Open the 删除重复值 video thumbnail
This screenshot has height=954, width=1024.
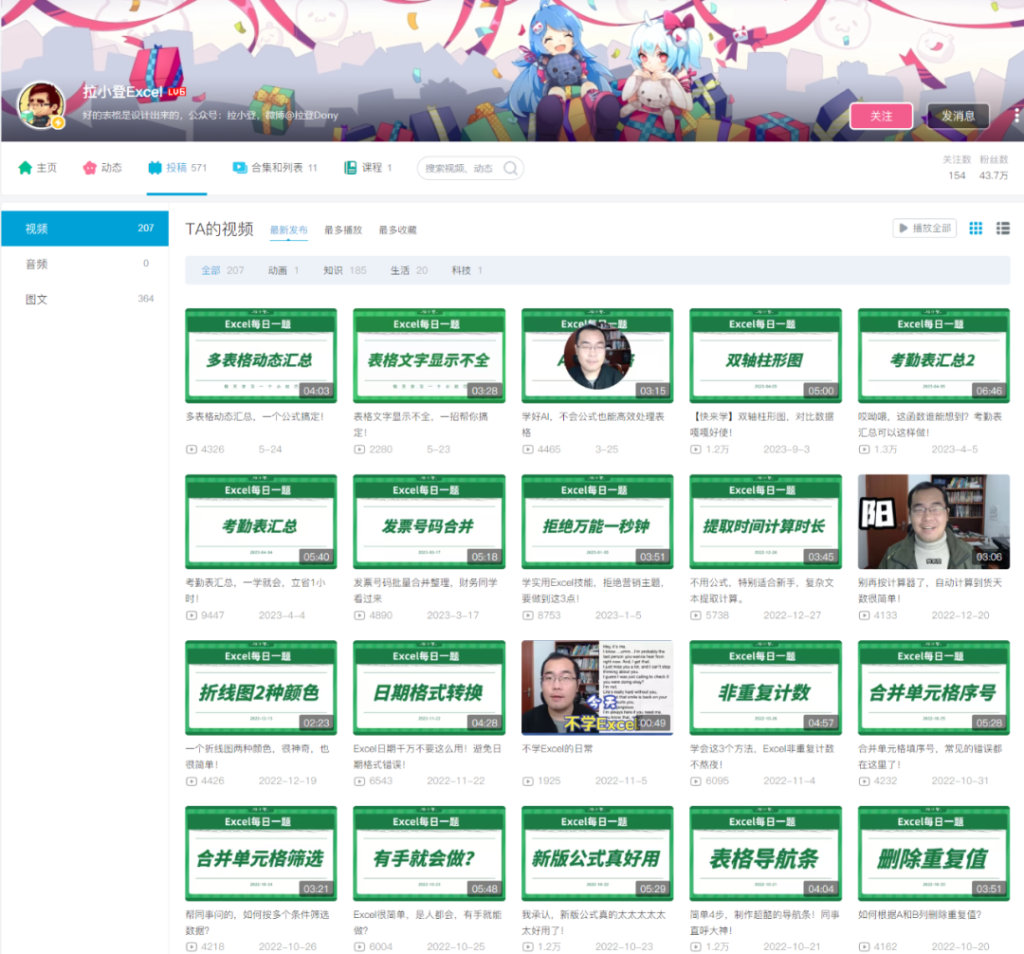pyautogui.click(x=934, y=853)
